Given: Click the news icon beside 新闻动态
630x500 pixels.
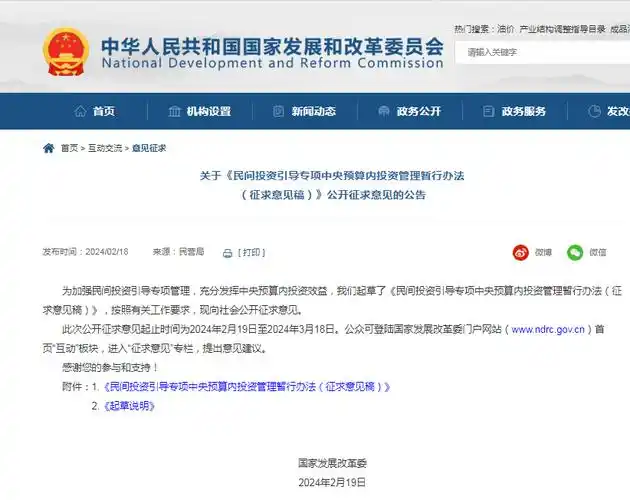Looking at the screenshot, I should click(278, 111).
